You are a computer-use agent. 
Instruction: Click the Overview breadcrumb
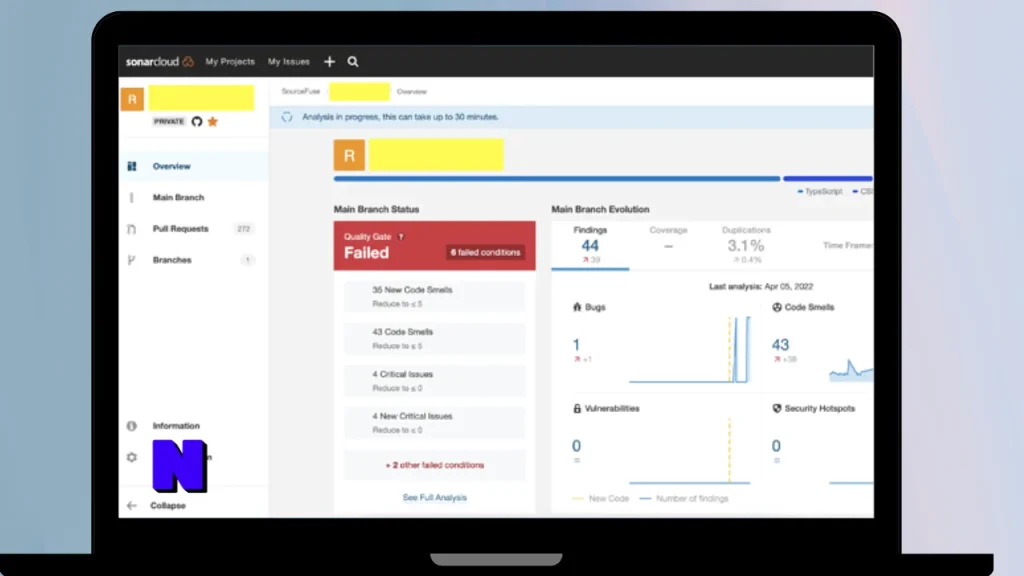(411, 91)
